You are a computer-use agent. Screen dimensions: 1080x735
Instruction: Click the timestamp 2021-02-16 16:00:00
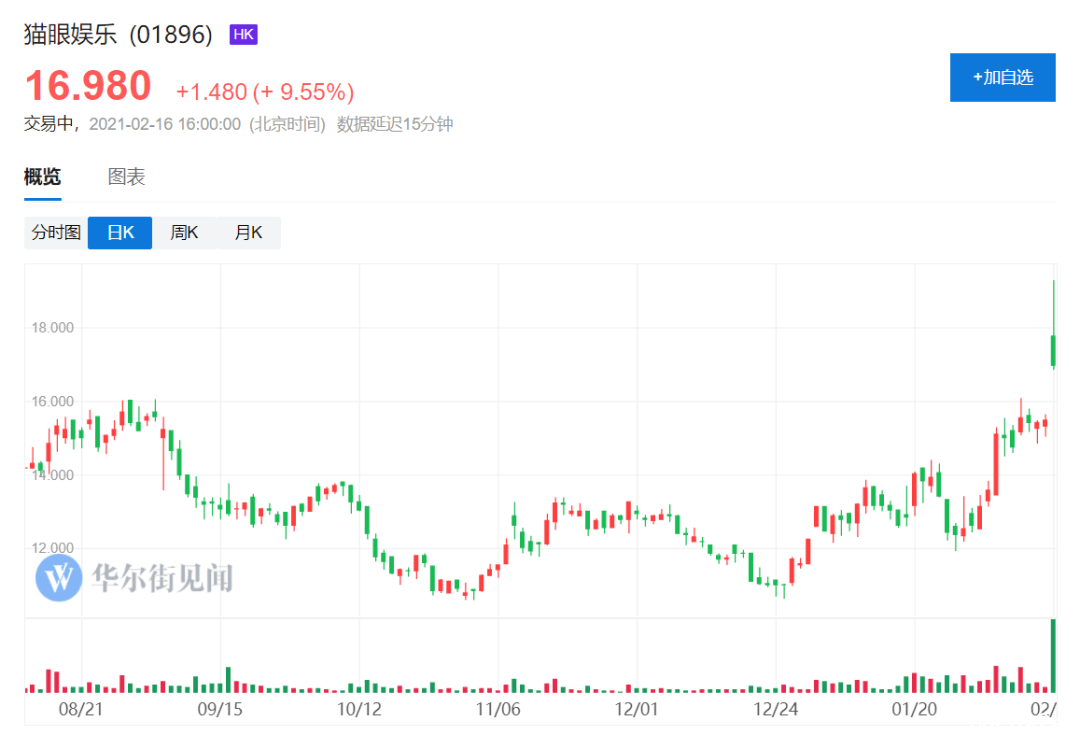click(165, 125)
